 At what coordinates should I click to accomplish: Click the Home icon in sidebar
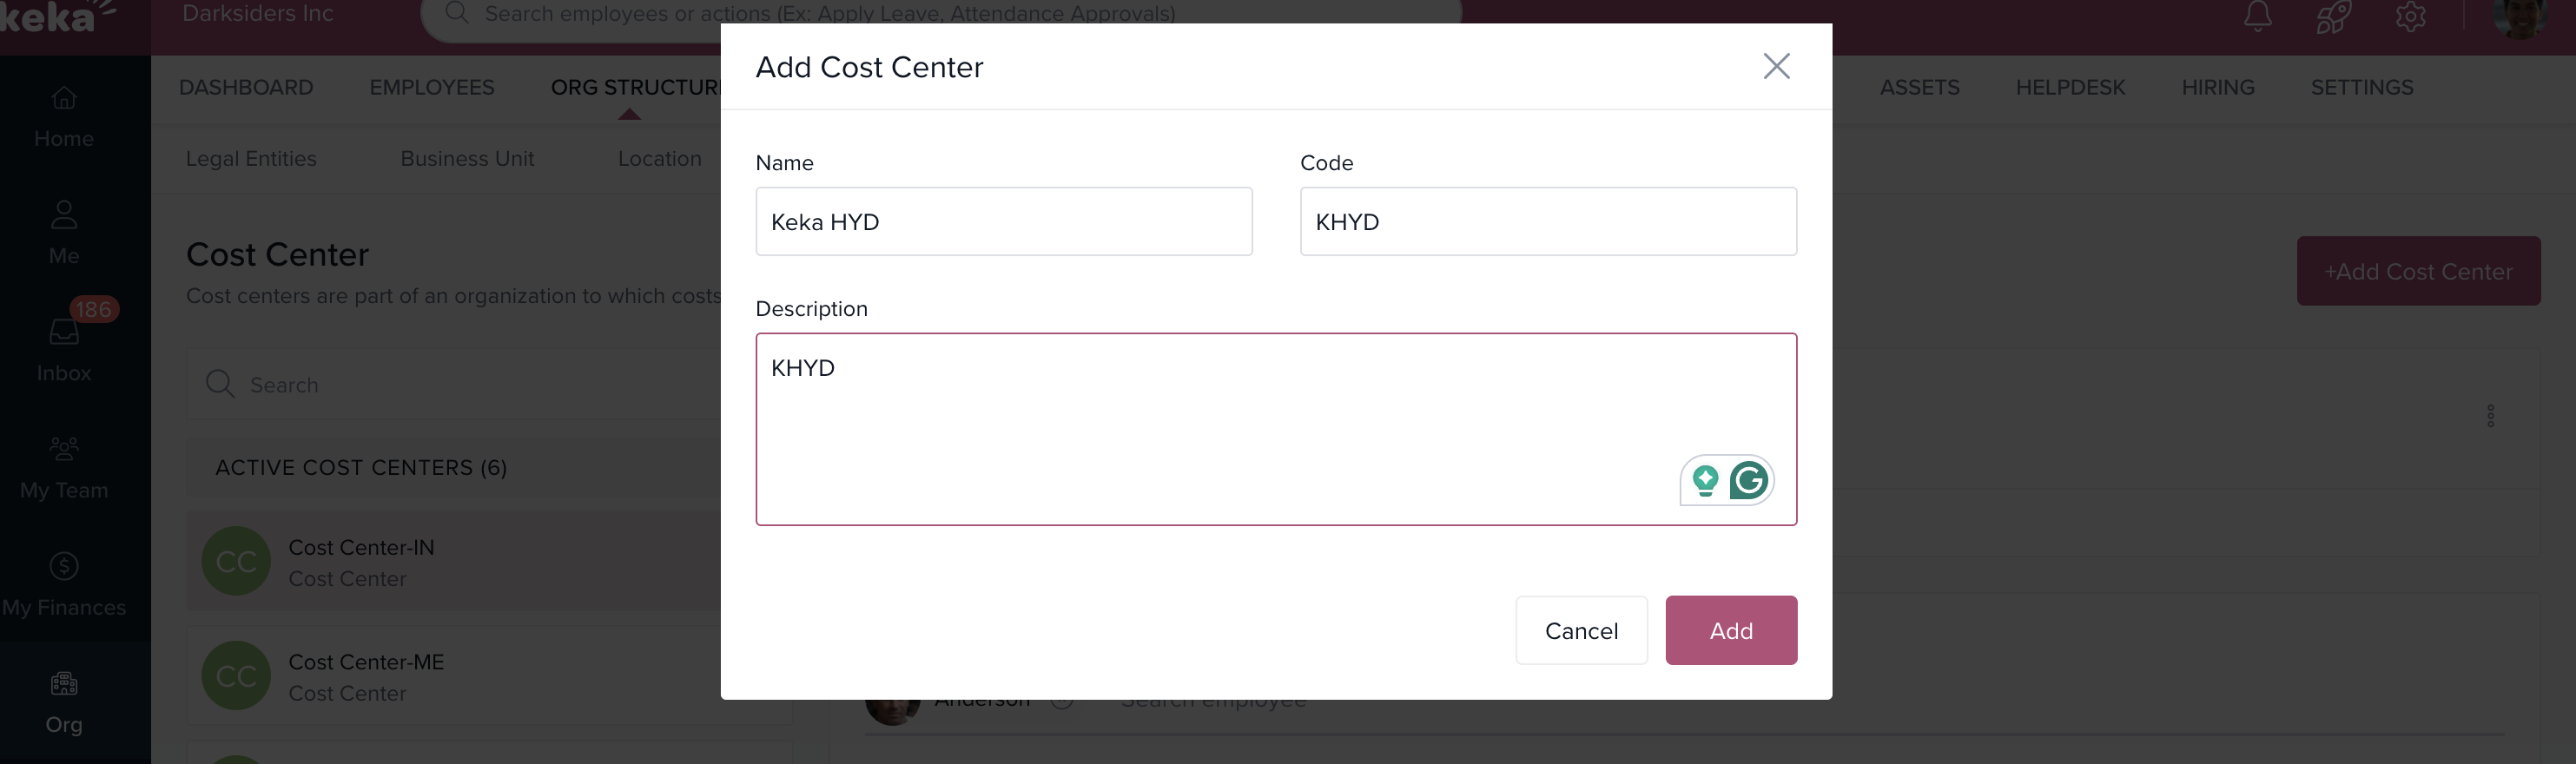tap(64, 98)
